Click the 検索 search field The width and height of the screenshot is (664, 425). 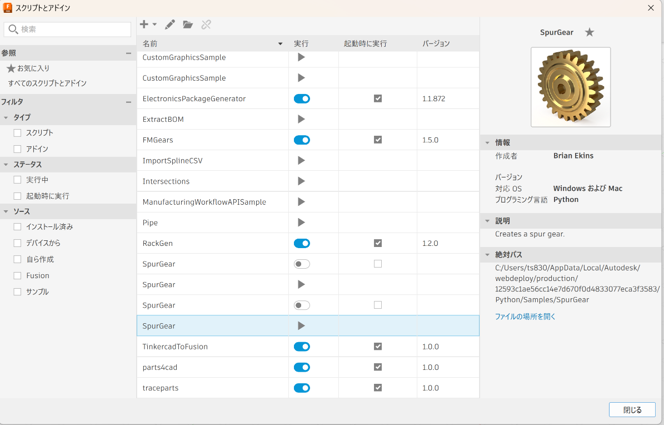tap(67, 29)
